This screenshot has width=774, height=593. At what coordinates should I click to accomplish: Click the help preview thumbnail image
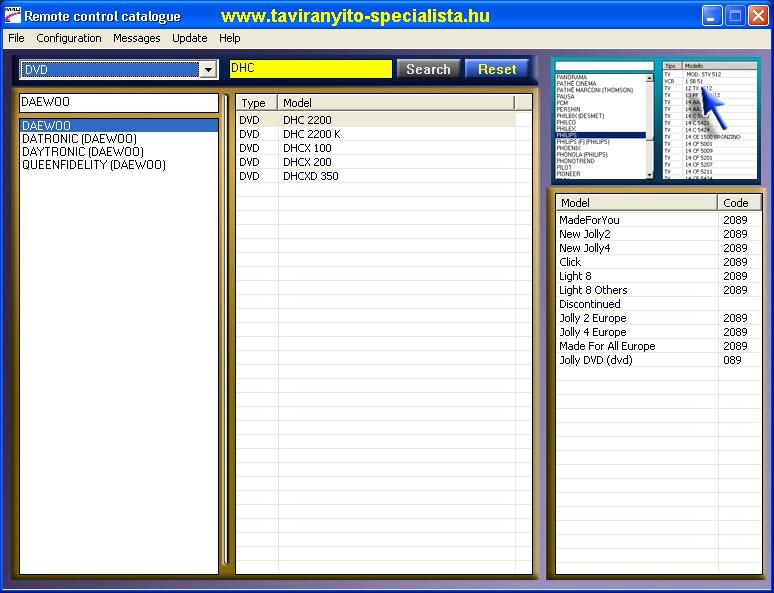(x=656, y=120)
